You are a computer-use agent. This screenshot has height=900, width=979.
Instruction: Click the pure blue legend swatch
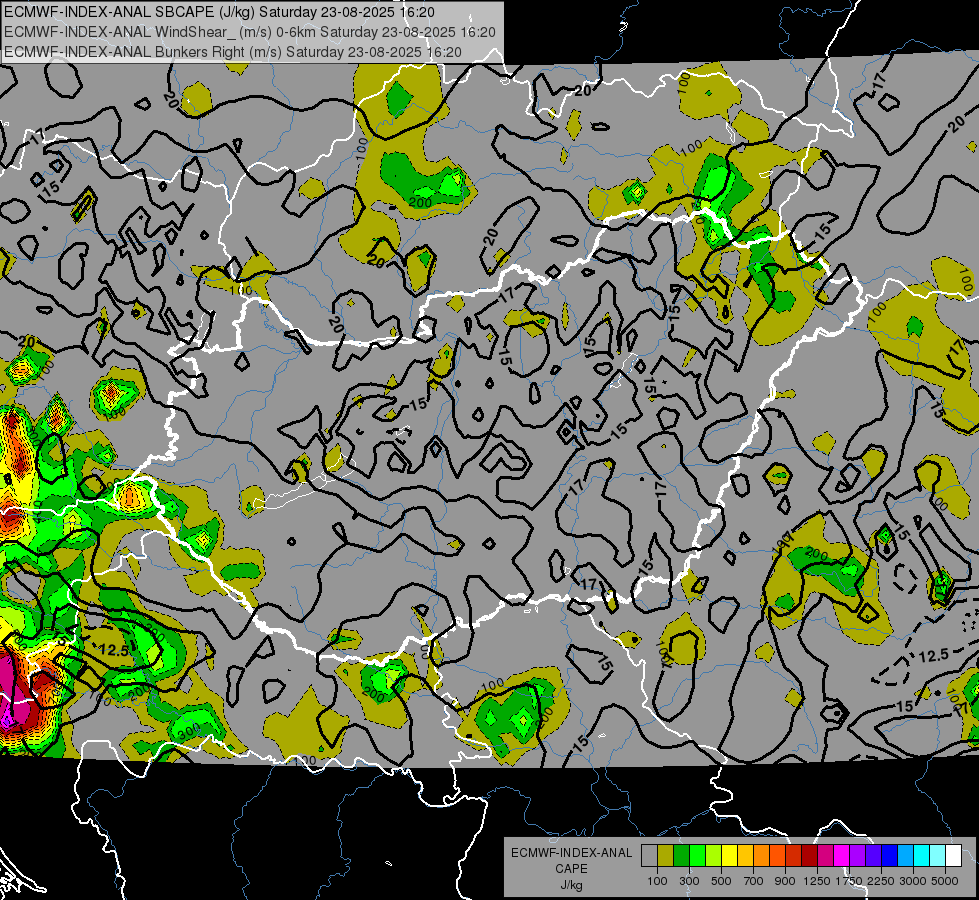tap(890, 855)
